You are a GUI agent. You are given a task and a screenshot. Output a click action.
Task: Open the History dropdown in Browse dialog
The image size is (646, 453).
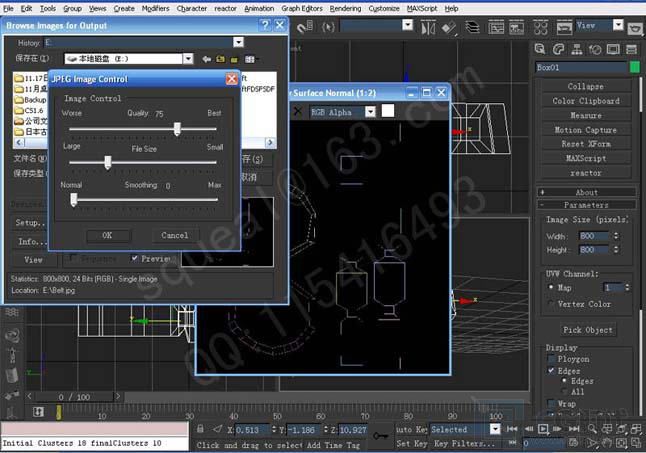(x=238, y=42)
